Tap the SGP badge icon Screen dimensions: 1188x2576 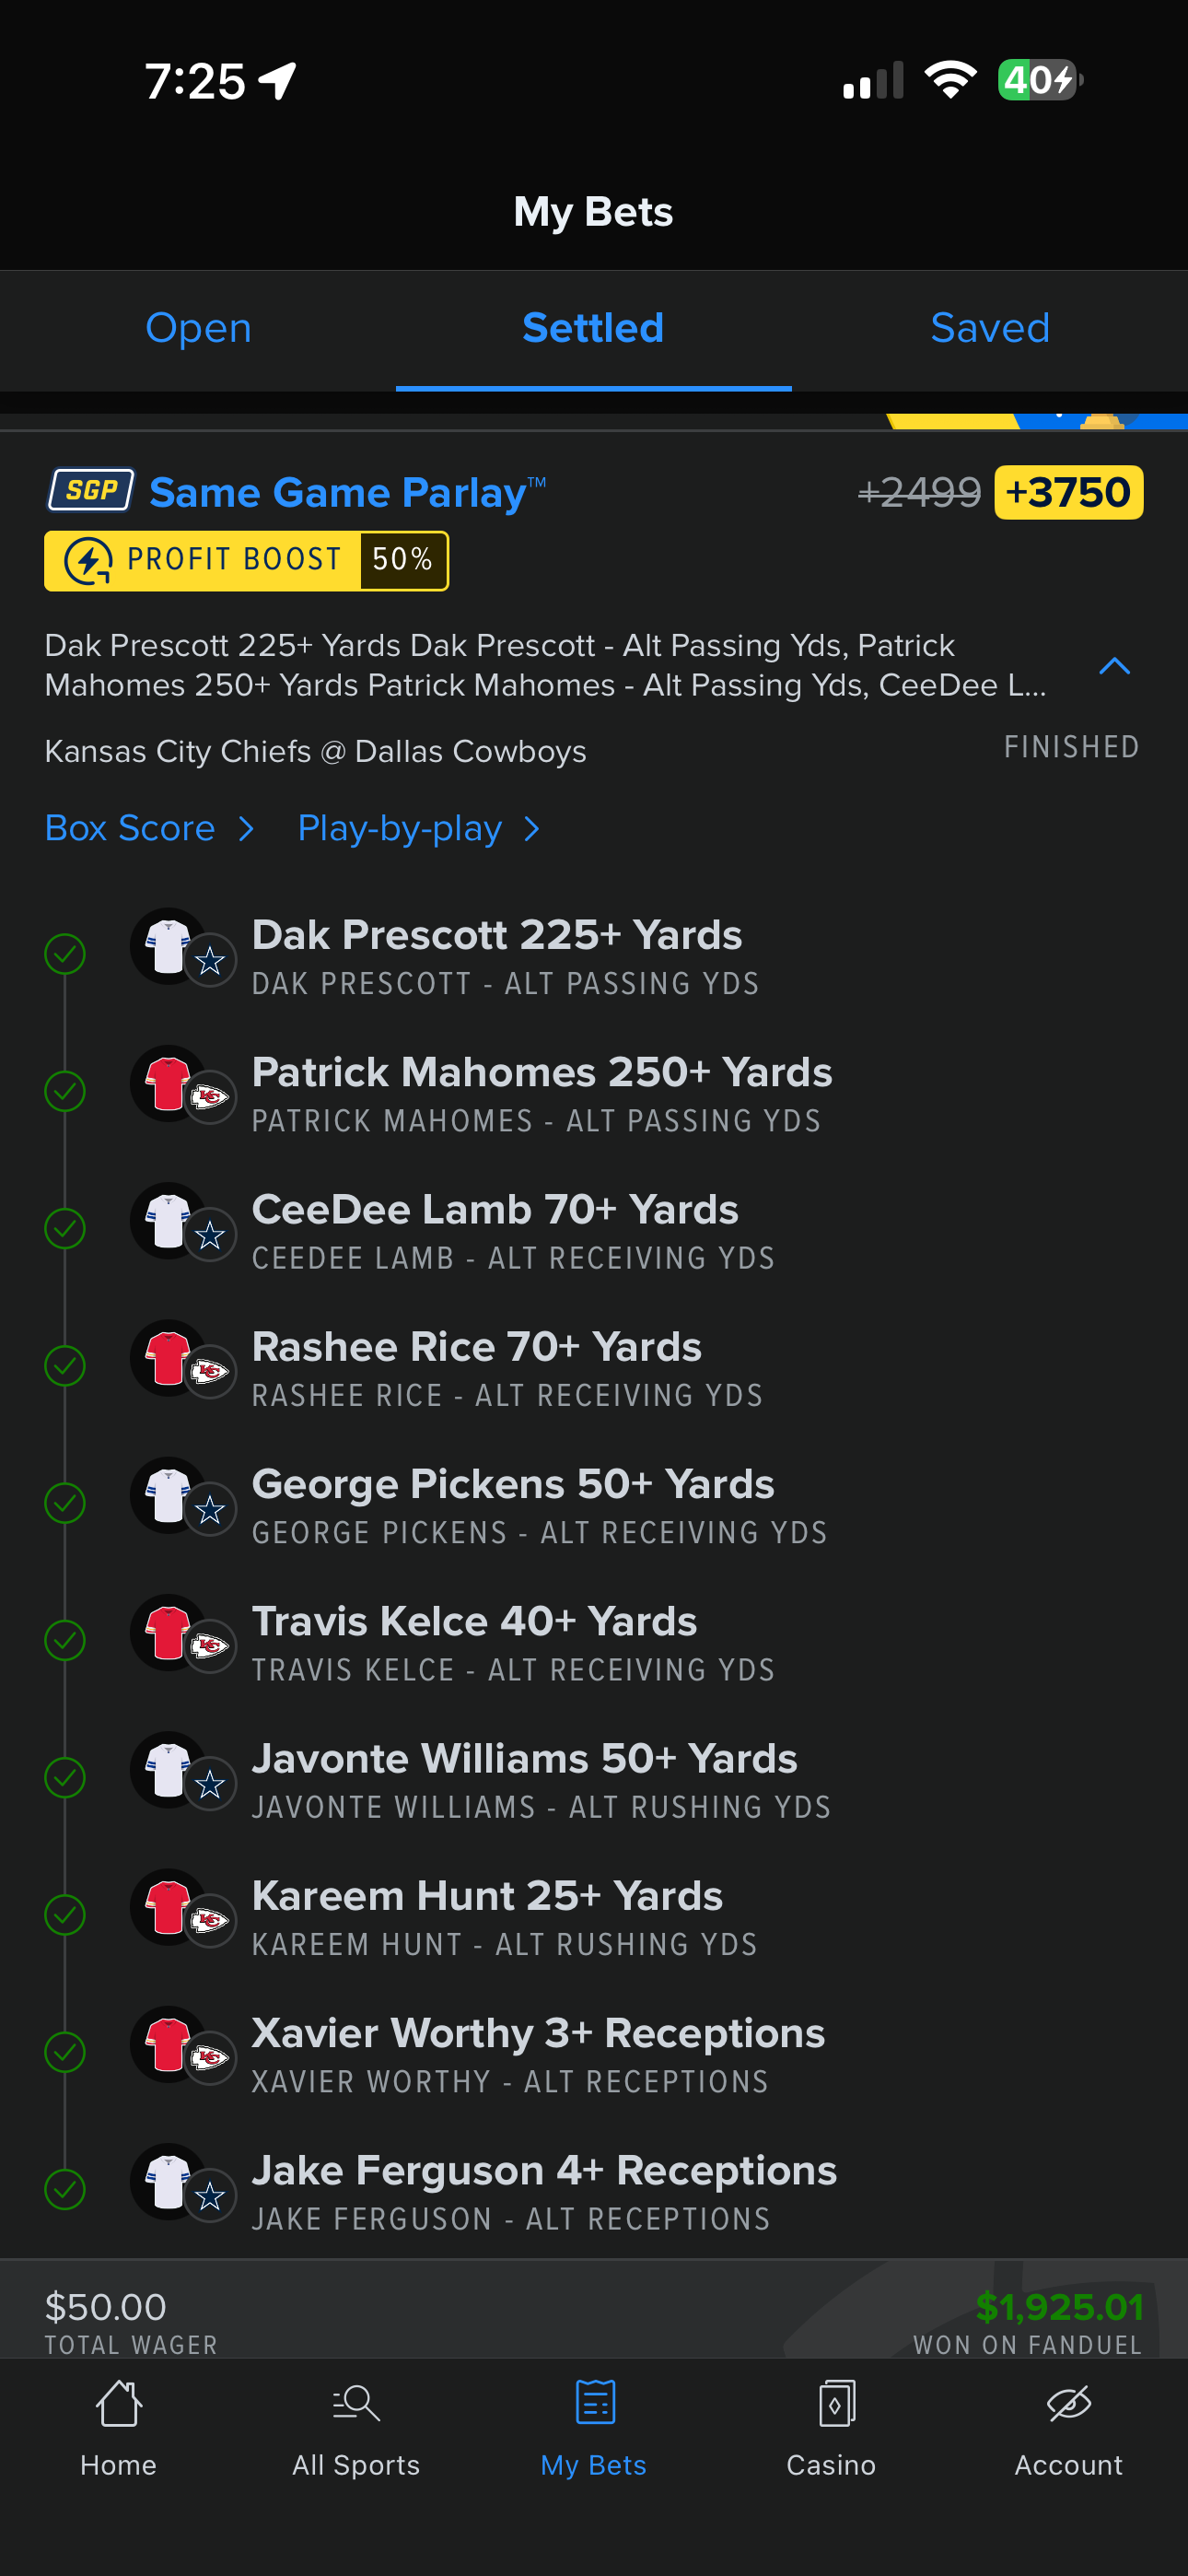tap(91, 490)
